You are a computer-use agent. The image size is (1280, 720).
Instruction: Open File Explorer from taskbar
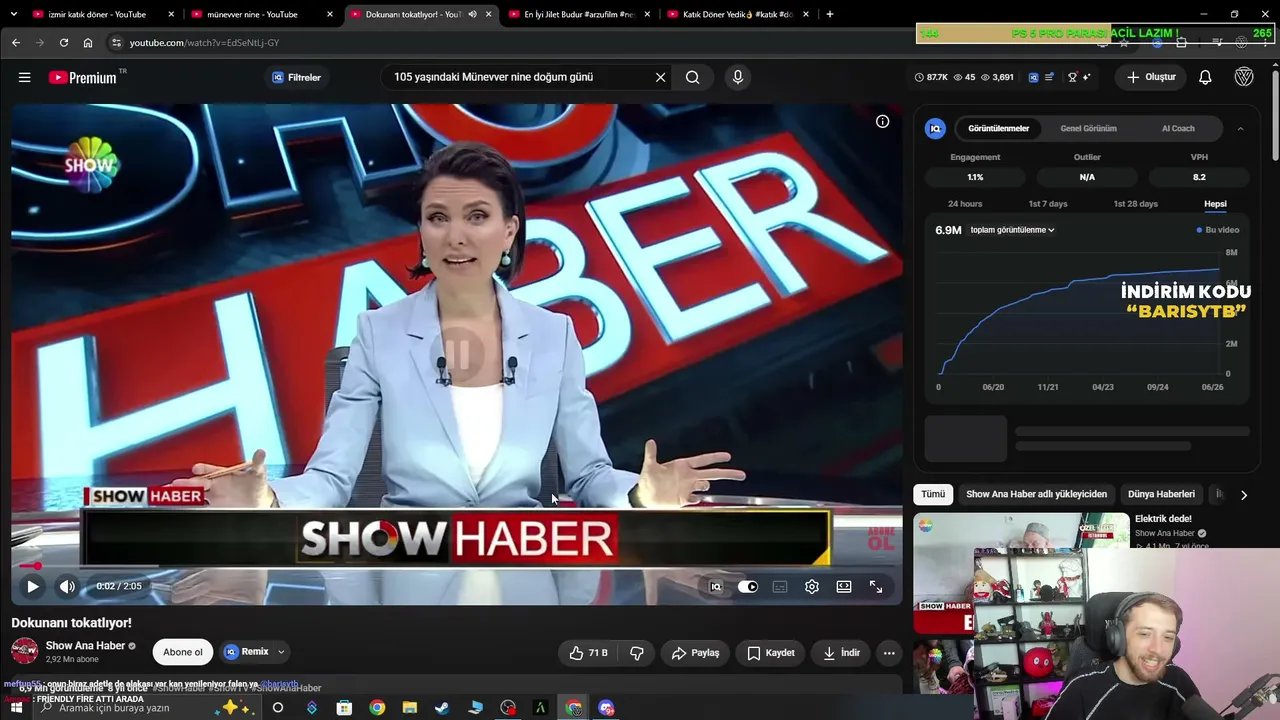(x=409, y=708)
